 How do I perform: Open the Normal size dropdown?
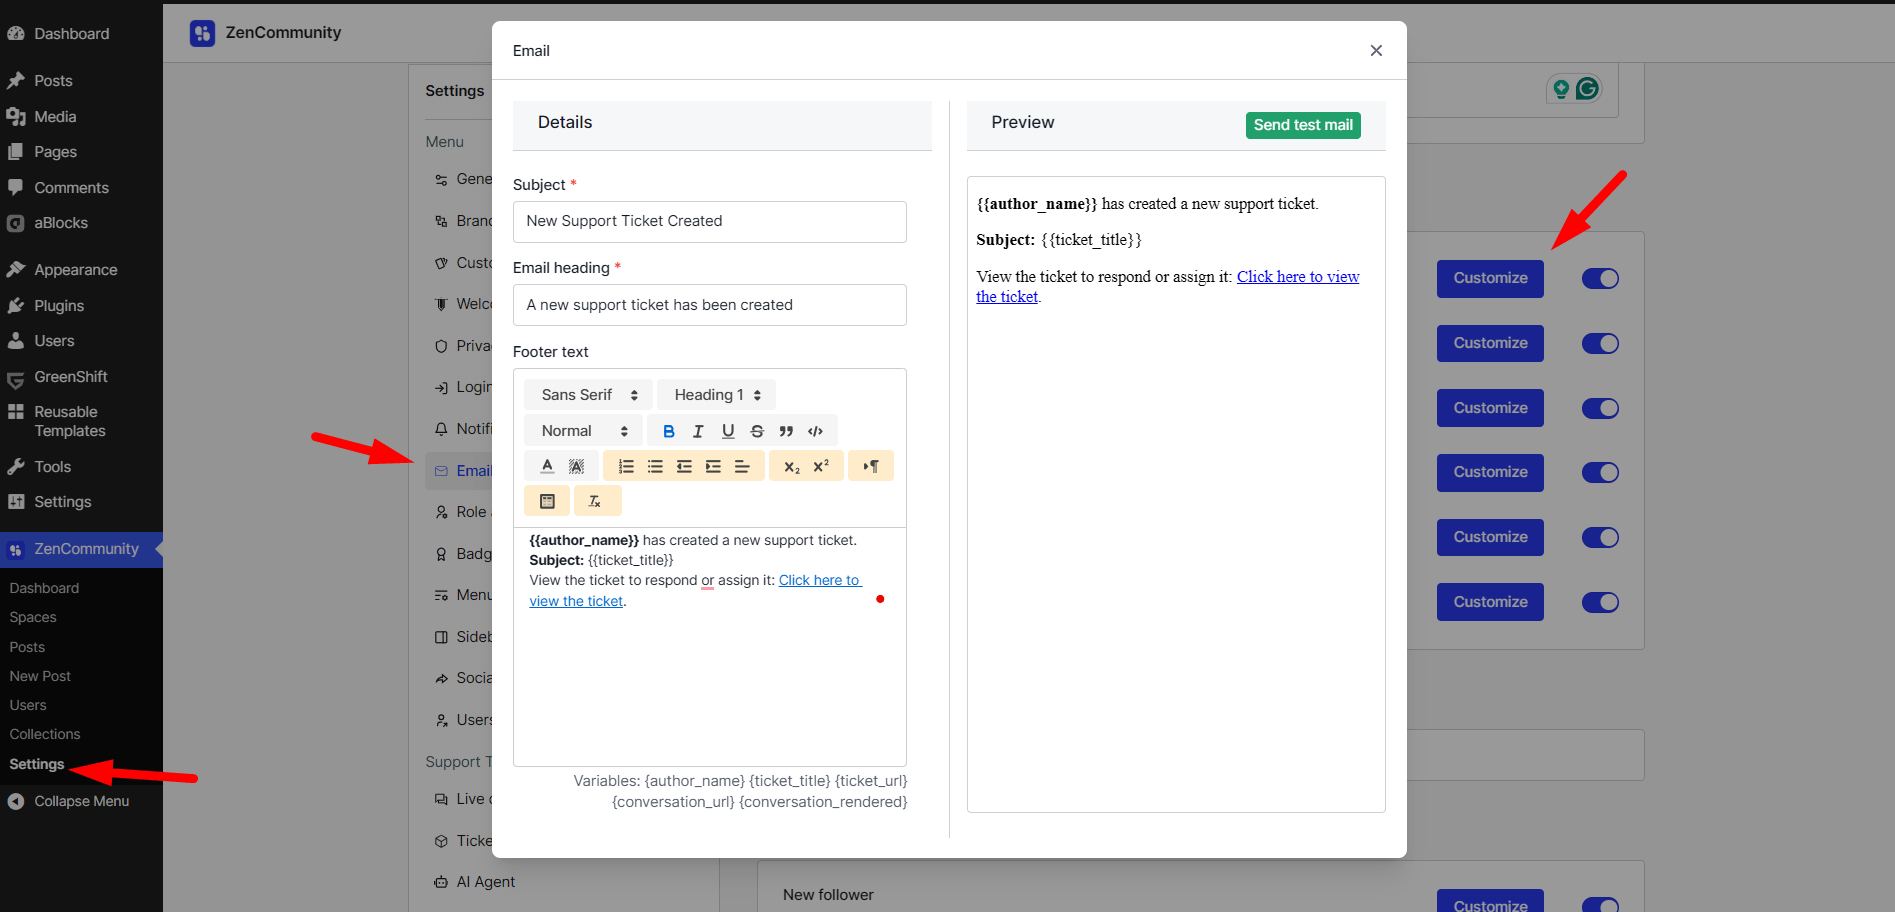(x=584, y=431)
